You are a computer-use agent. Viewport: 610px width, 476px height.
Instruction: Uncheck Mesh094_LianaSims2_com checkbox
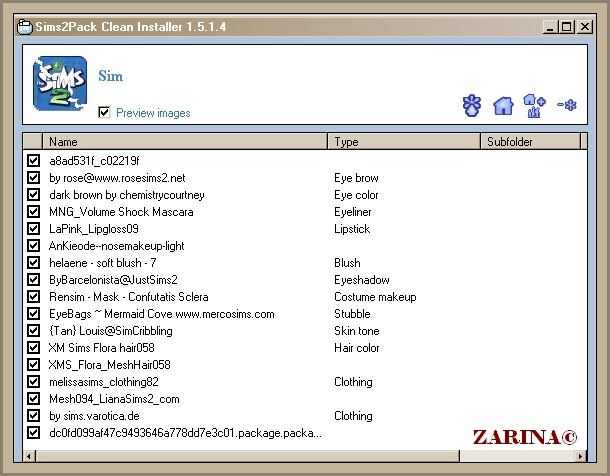[33, 399]
